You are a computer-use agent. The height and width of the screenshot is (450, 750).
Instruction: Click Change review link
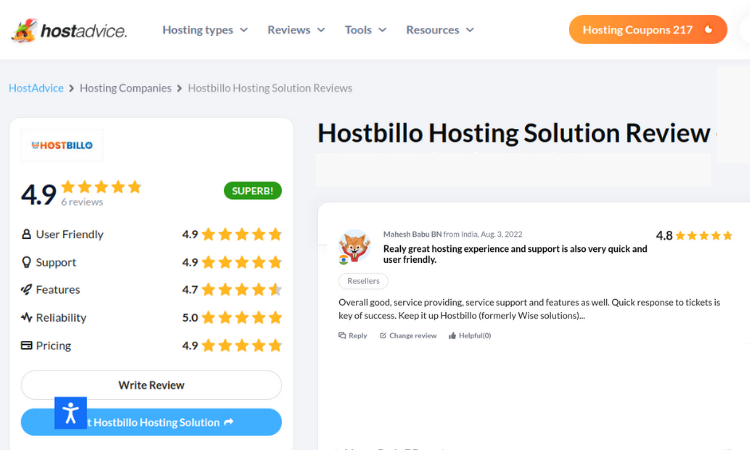coord(408,336)
